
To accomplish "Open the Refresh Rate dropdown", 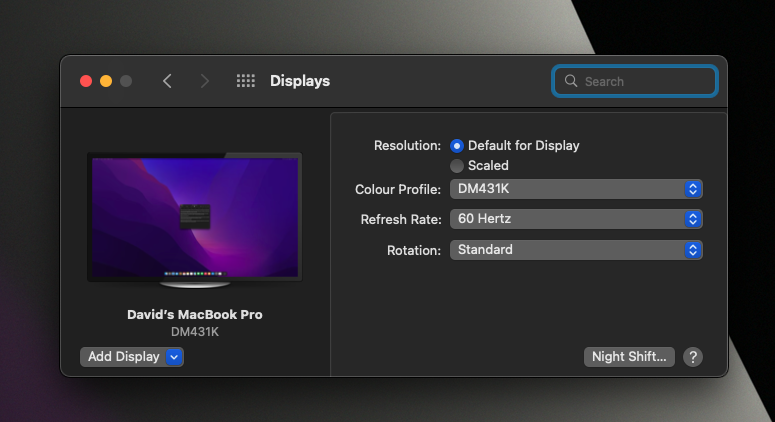I will click(x=576, y=219).
